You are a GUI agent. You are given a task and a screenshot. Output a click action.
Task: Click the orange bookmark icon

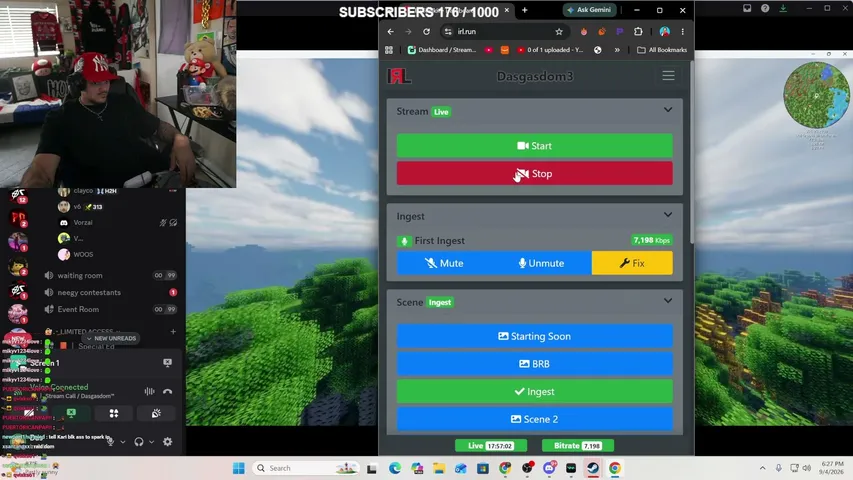point(504,50)
